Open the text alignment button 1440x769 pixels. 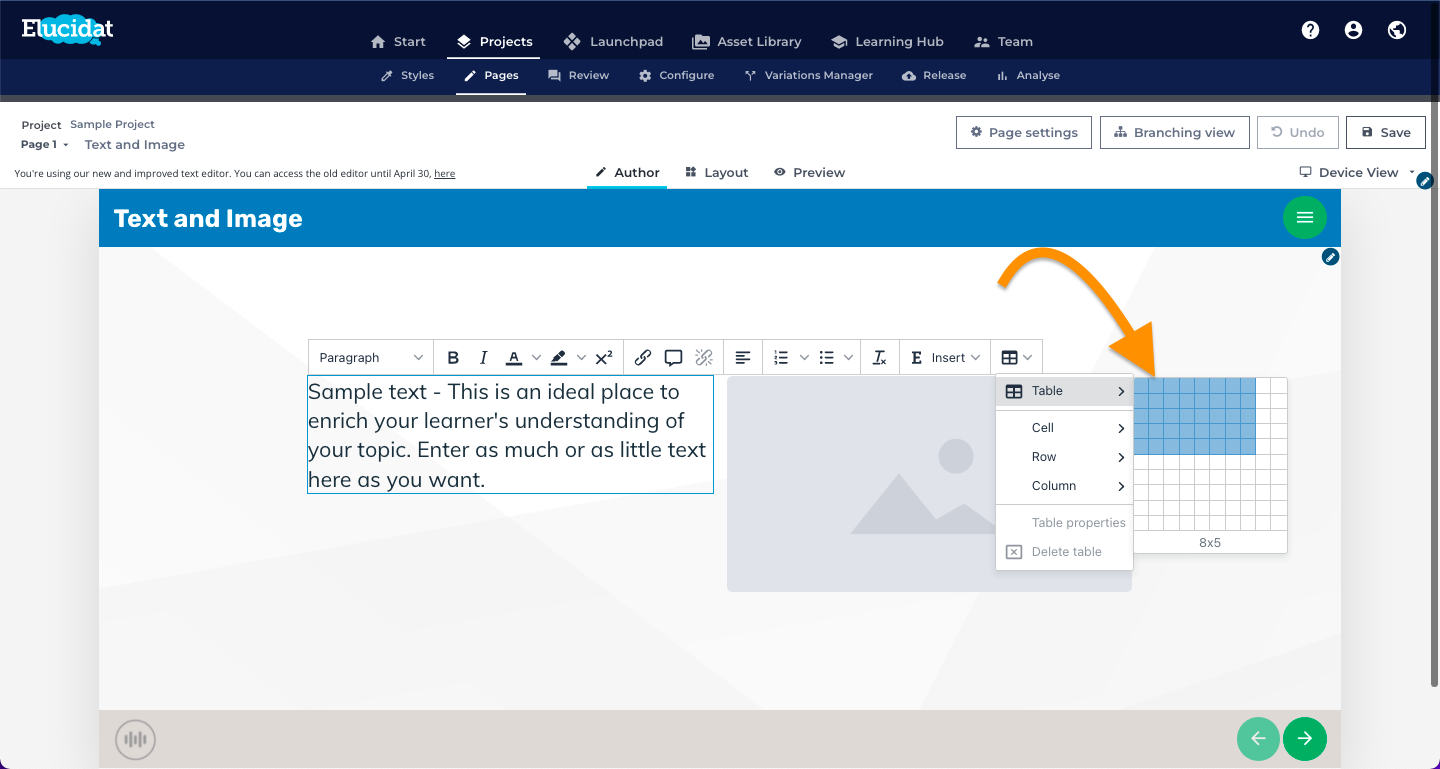click(x=743, y=357)
